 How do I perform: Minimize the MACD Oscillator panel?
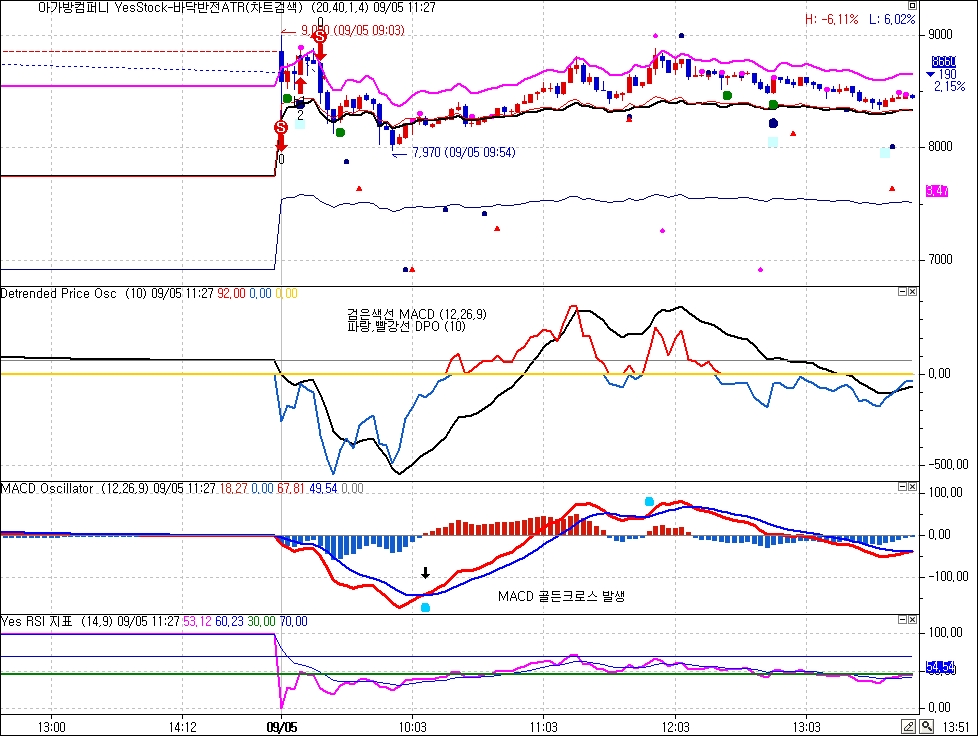(903, 487)
